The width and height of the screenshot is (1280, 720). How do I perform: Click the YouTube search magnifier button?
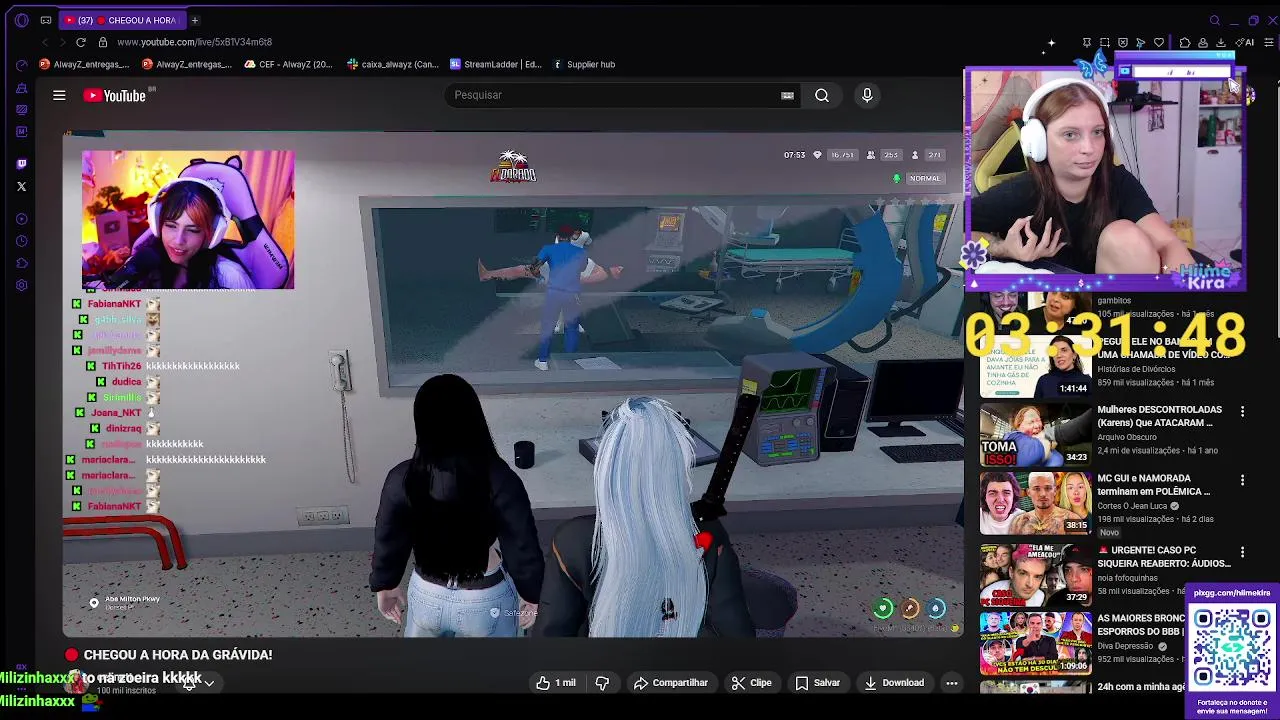click(x=822, y=95)
